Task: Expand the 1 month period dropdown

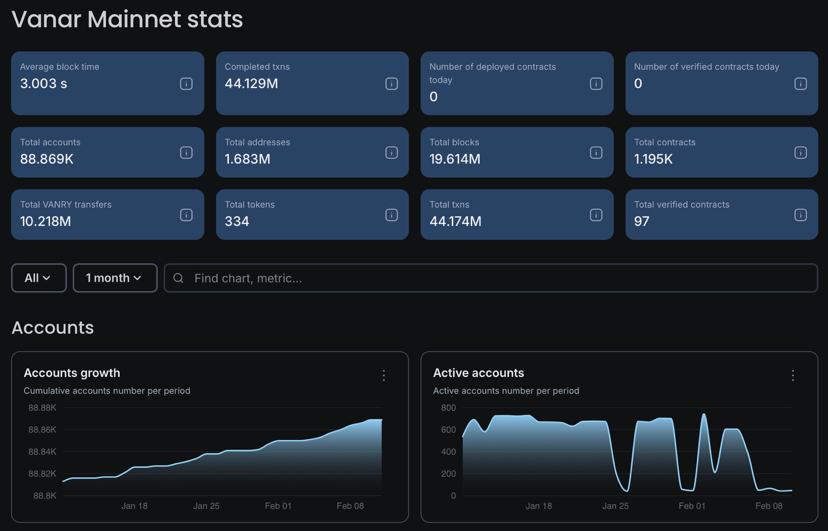Action: 115,278
